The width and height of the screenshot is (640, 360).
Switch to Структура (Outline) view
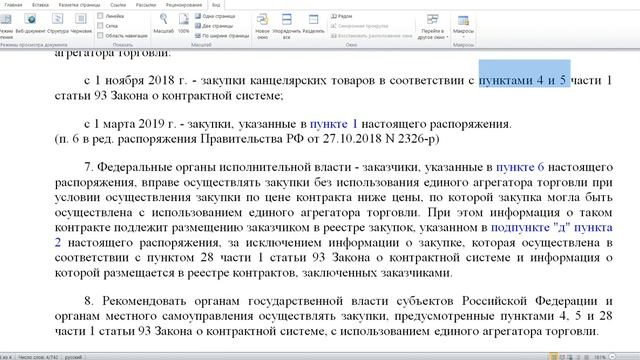point(58,23)
